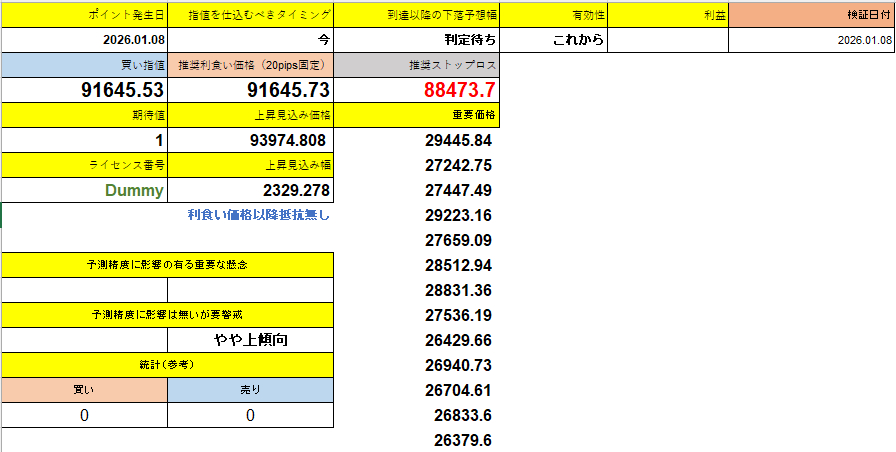Select the 0 count under 売り
The image size is (896, 452).
click(x=251, y=415)
